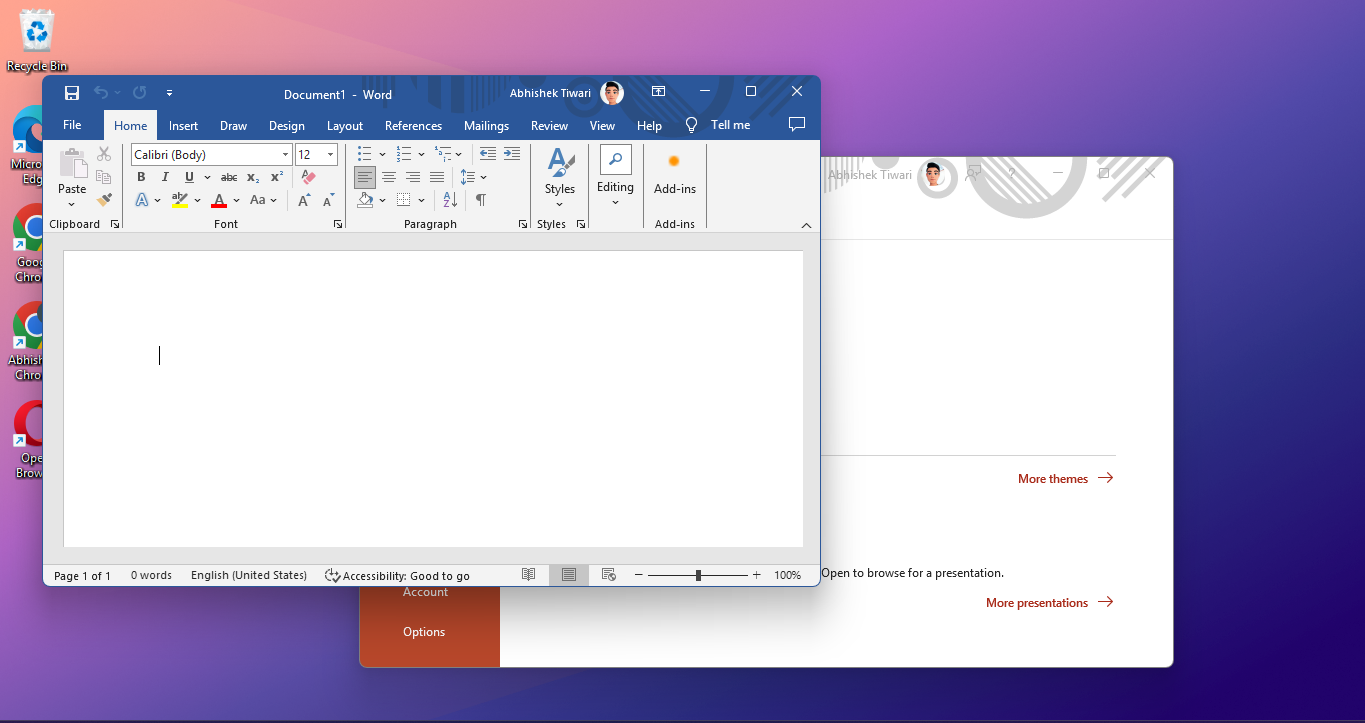Open Options in PowerPoint sidebar
This screenshot has height=723, width=1365.
424,632
